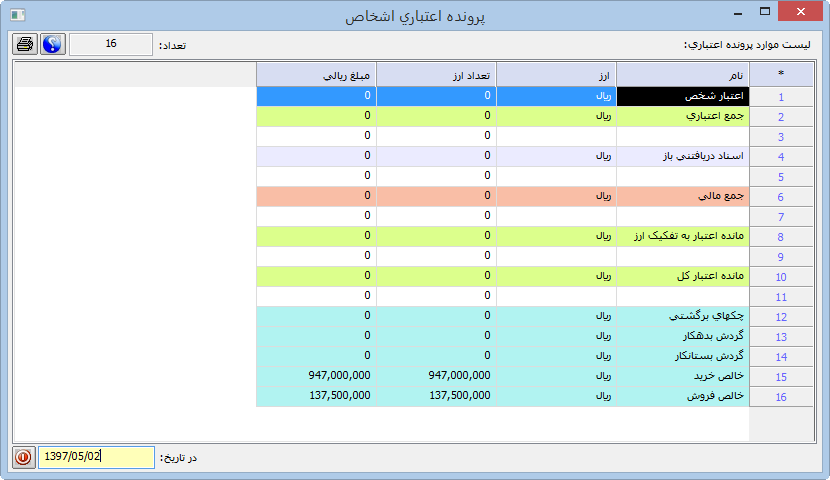Click the count field showing 16
The height and width of the screenshot is (480, 830).
(111, 44)
